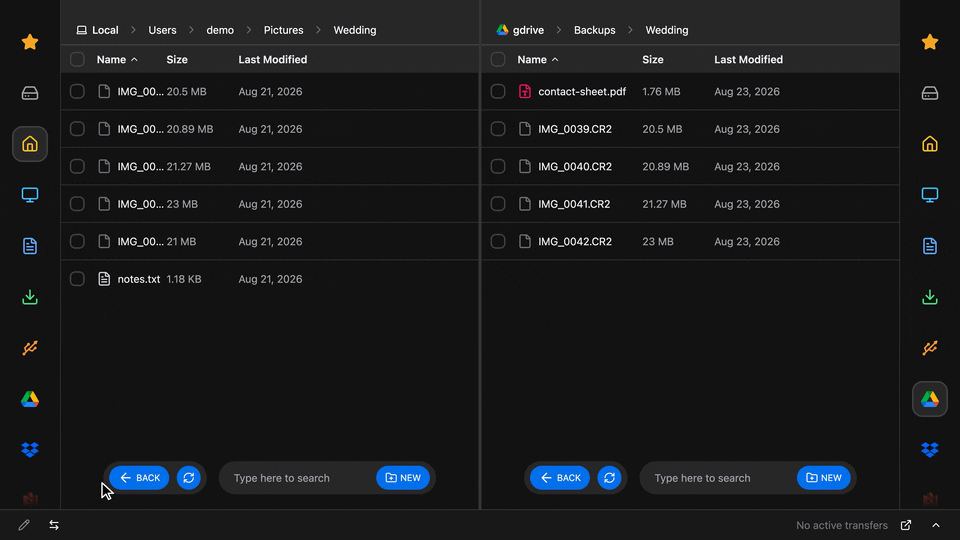Image resolution: width=960 pixels, height=540 pixels.
Task: Click the orange unplugged icon in right sidebar
Action: (x=930, y=348)
